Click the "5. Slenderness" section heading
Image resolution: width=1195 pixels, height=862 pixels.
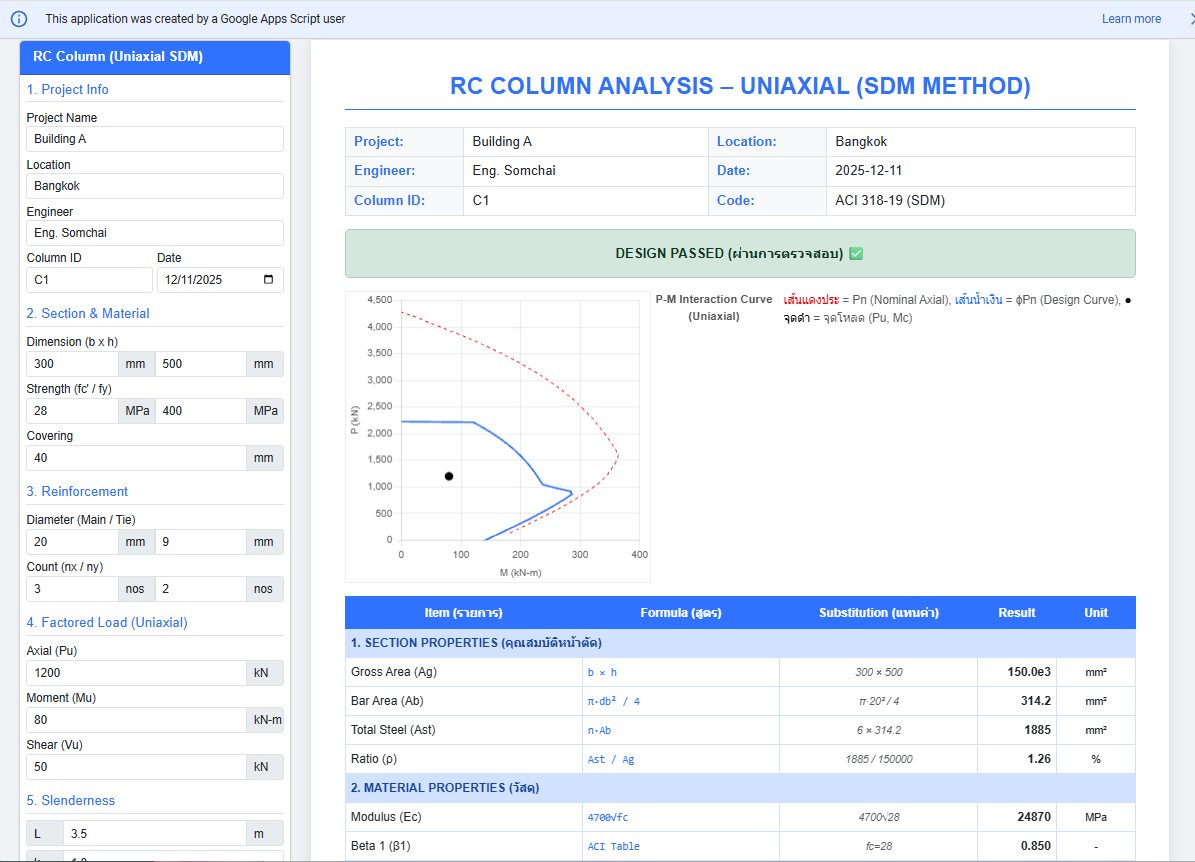71,800
